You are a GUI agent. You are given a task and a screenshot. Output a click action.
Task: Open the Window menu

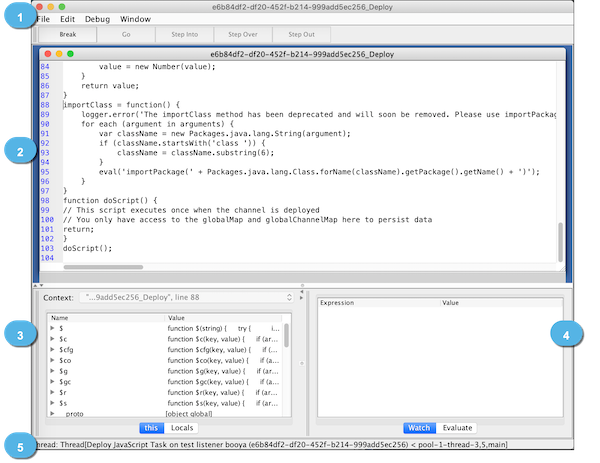pyautogui.click(x=135, y=19)
